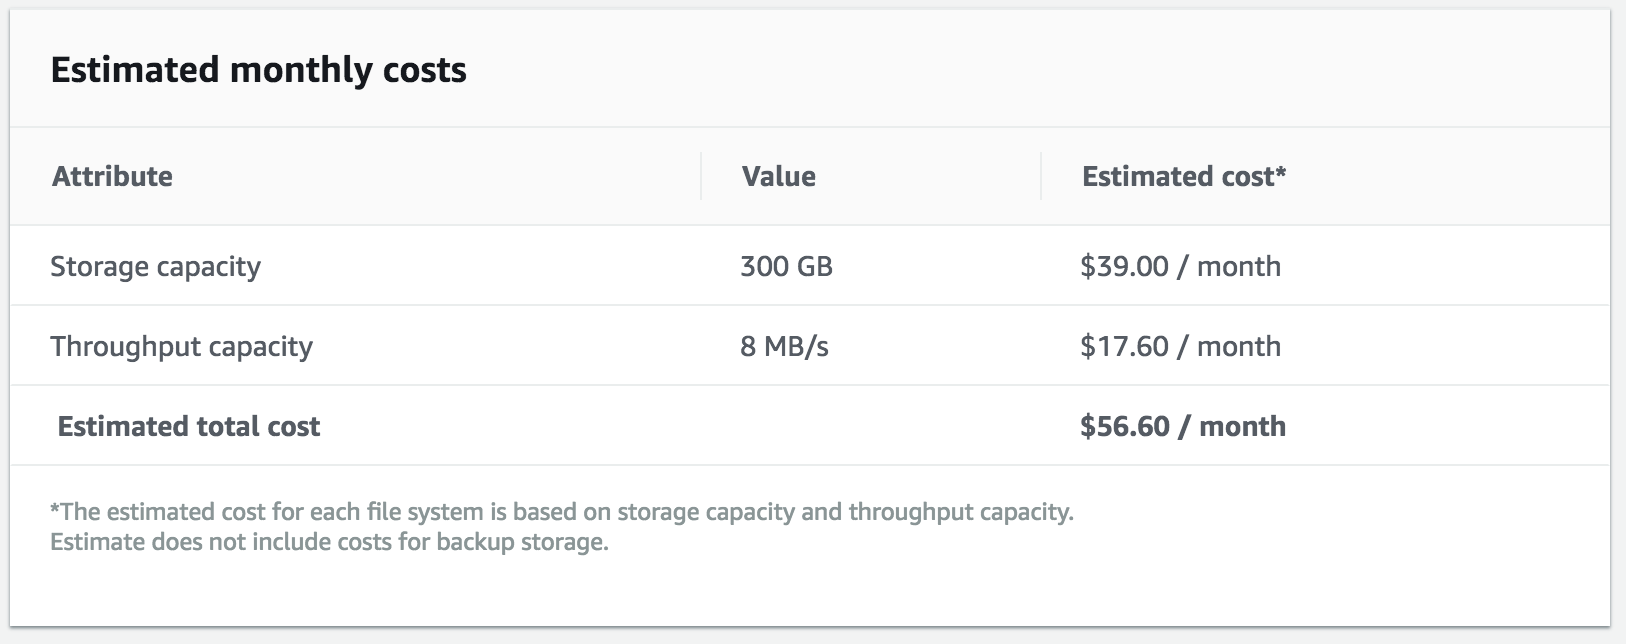This screenshot has width=1626, height=644.
Task: Select the 300 GB storage value
Action: [786, 266]
